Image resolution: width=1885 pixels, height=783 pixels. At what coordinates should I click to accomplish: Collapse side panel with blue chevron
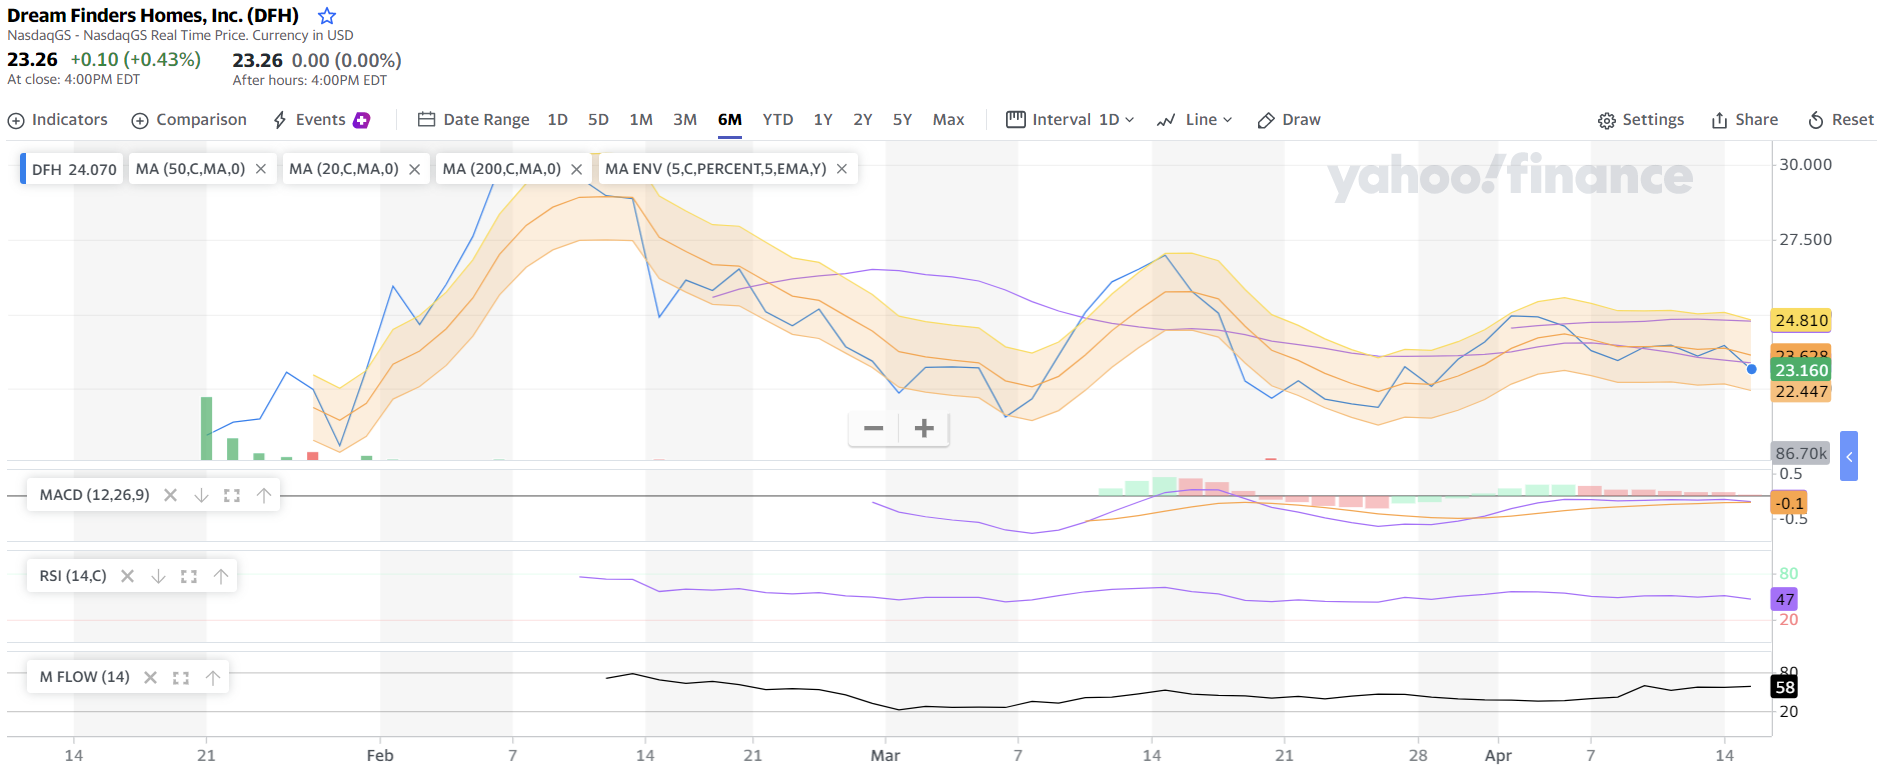1849,456
